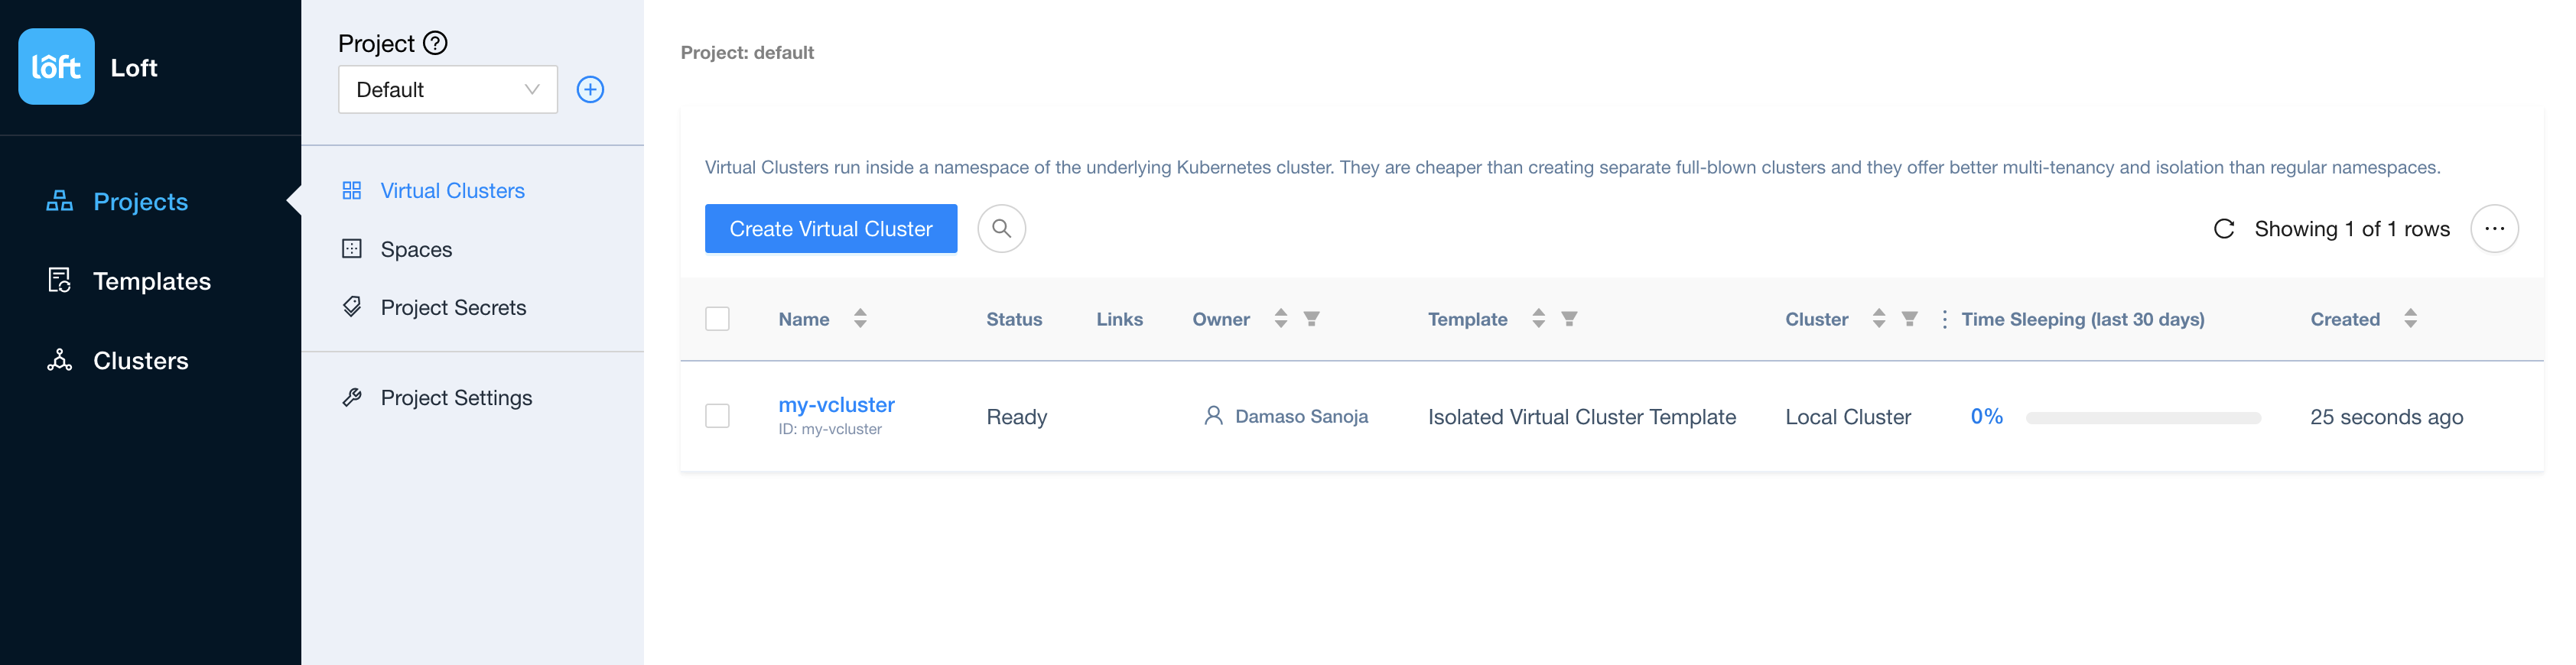
Task: Click the Time Sleeping (last 30 days) header
Action: click(x=2083, y=319)
